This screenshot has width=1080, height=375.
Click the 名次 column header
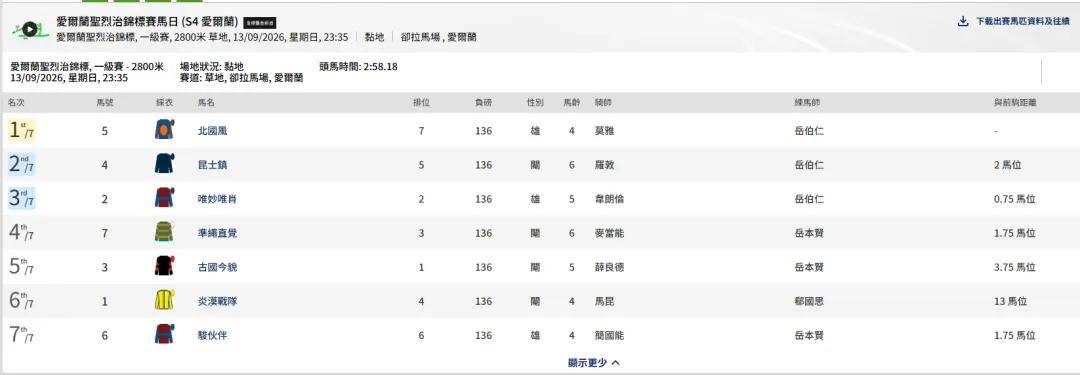click(16, 103)
